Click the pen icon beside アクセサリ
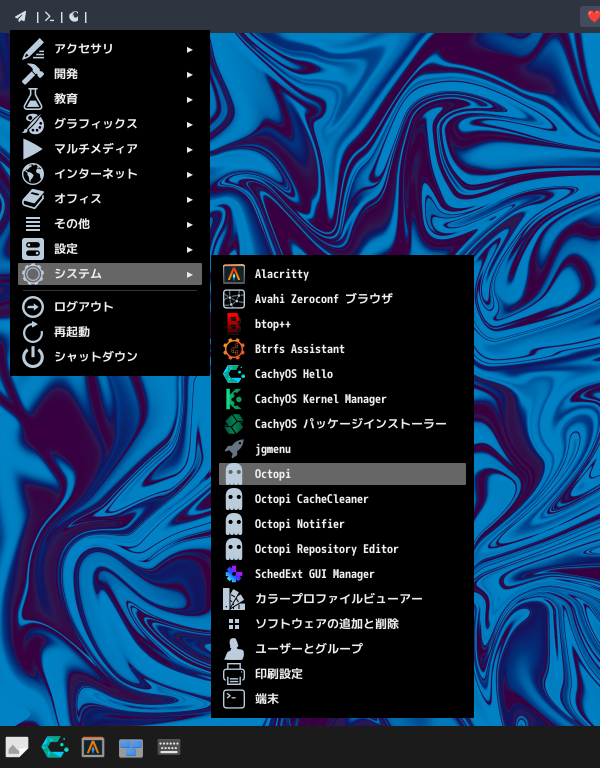 (x=33, y=49)
